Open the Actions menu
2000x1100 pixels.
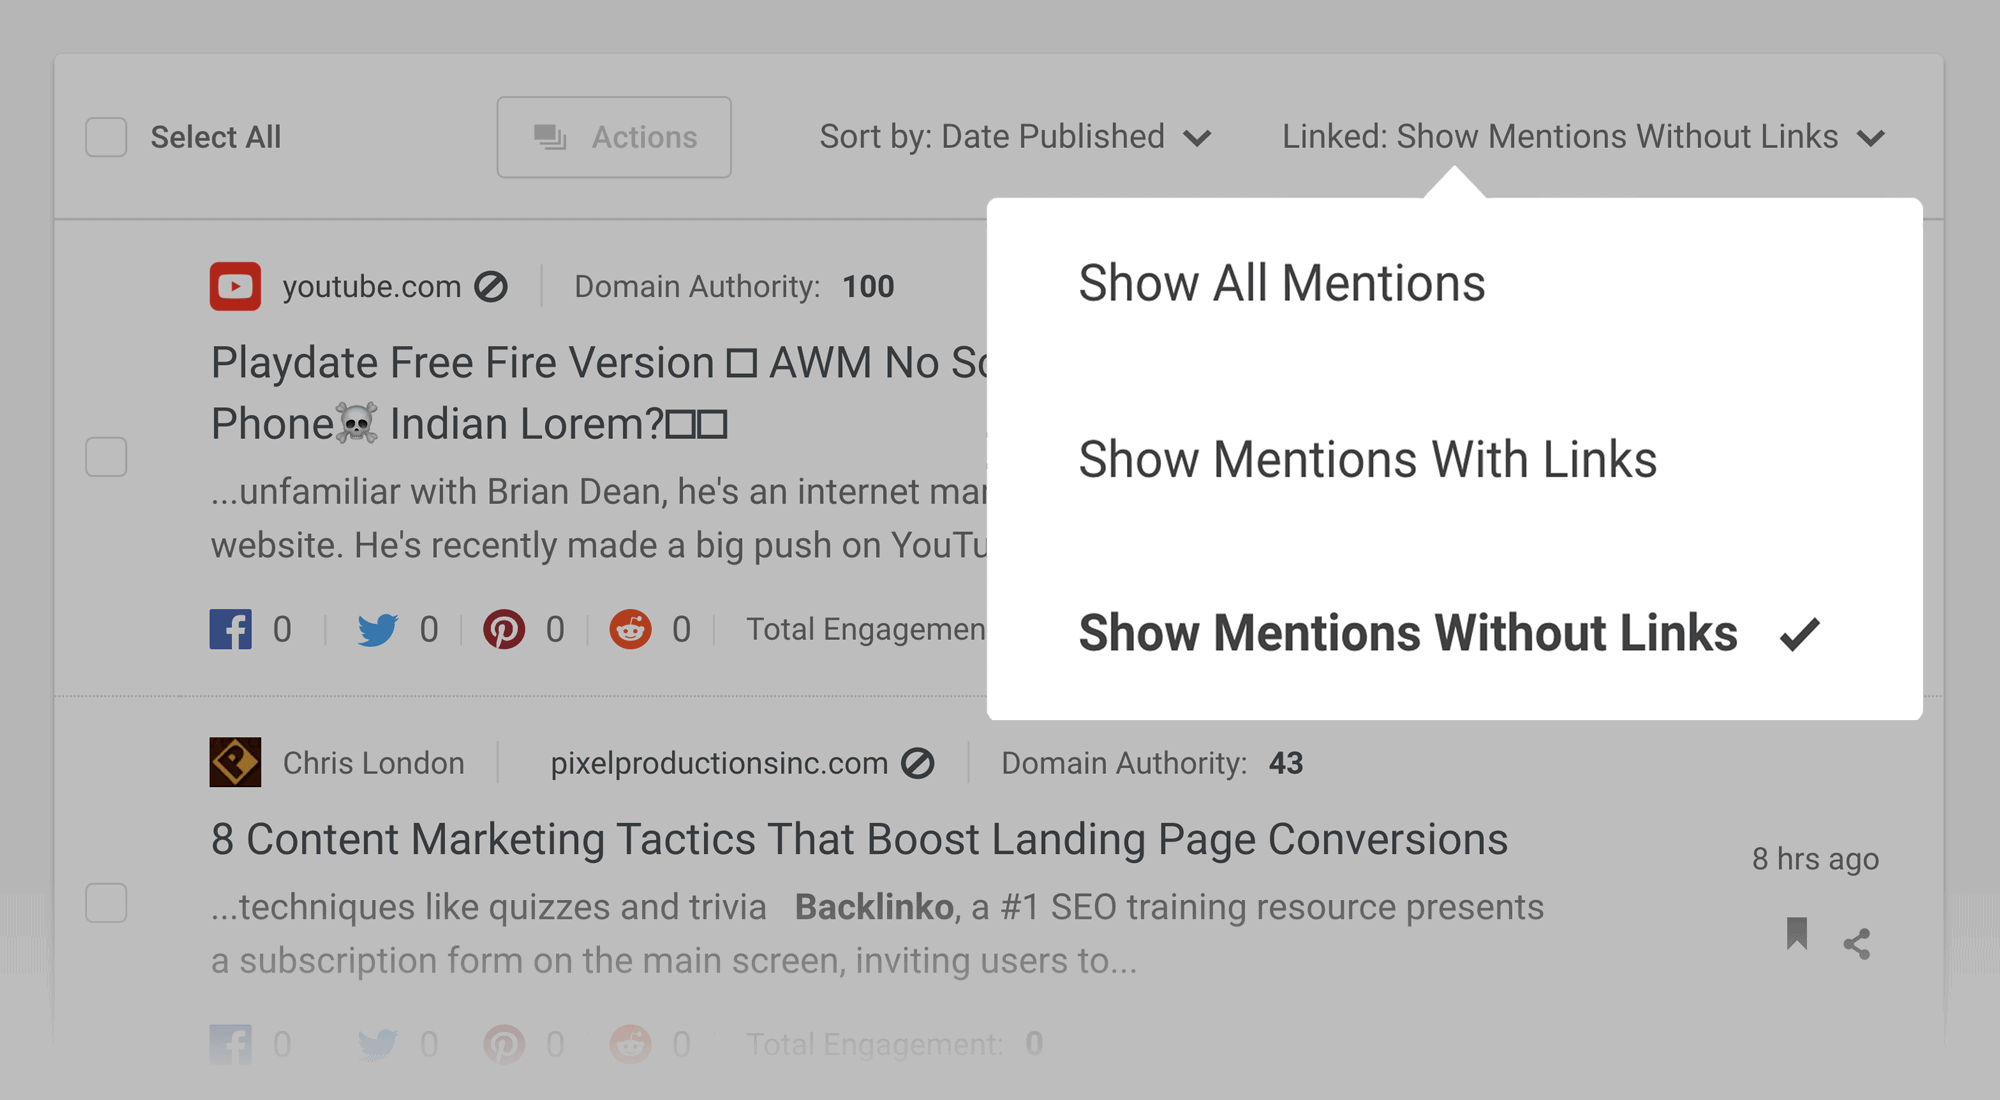click(613, 137)
